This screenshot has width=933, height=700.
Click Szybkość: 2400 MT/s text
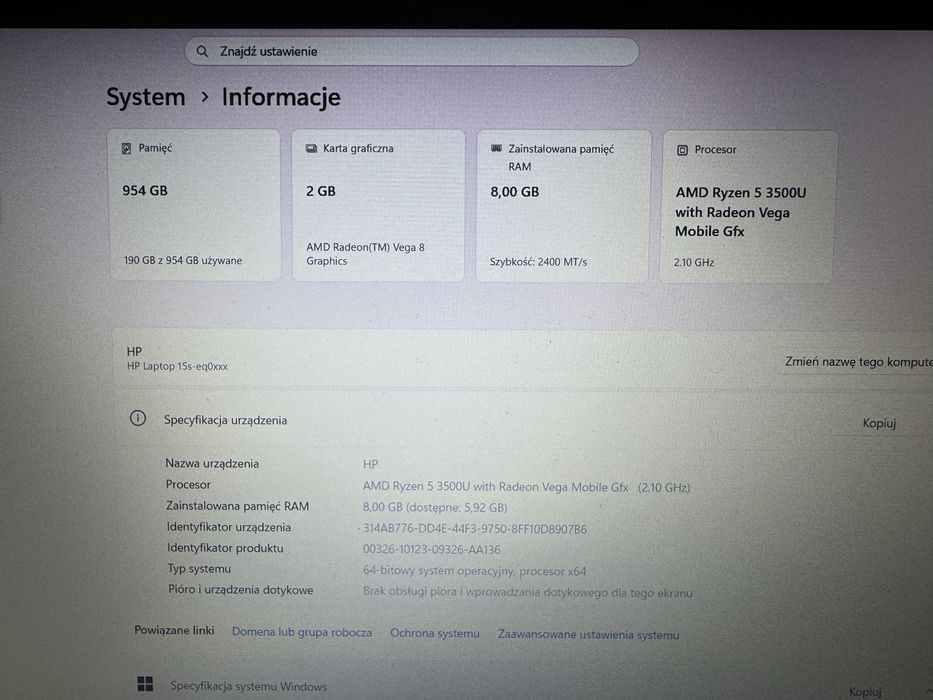click(538, 262)
